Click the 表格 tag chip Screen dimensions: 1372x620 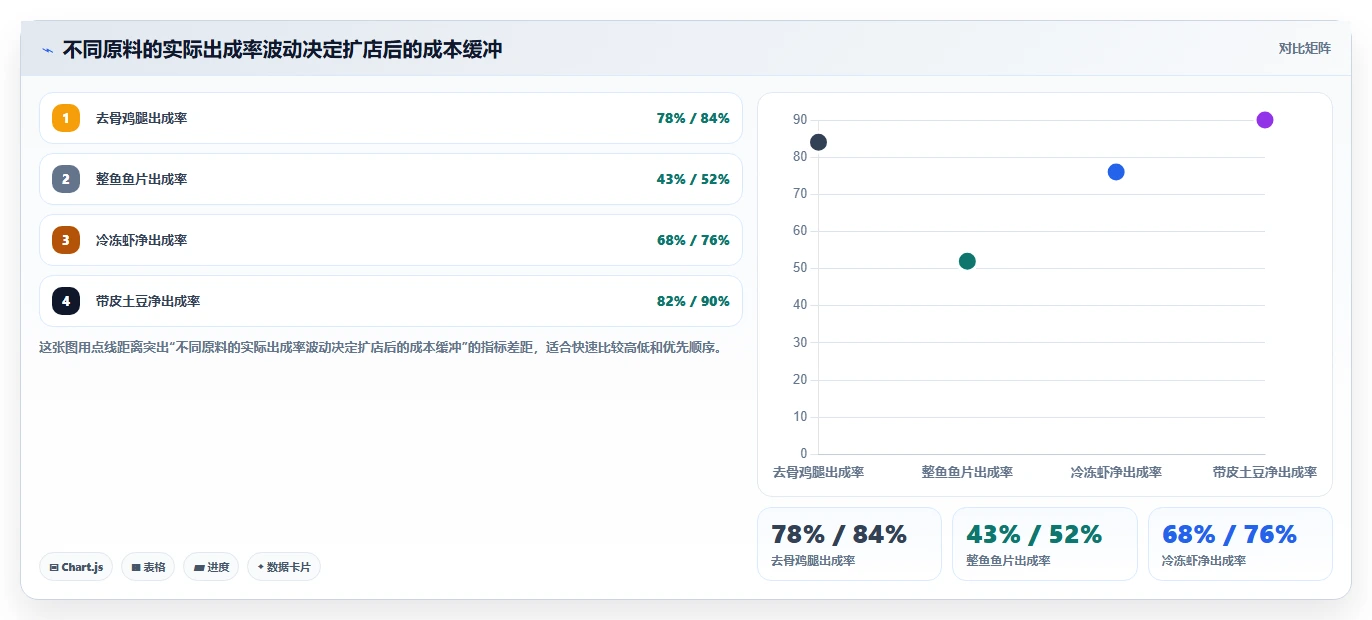tap(148, 567)
